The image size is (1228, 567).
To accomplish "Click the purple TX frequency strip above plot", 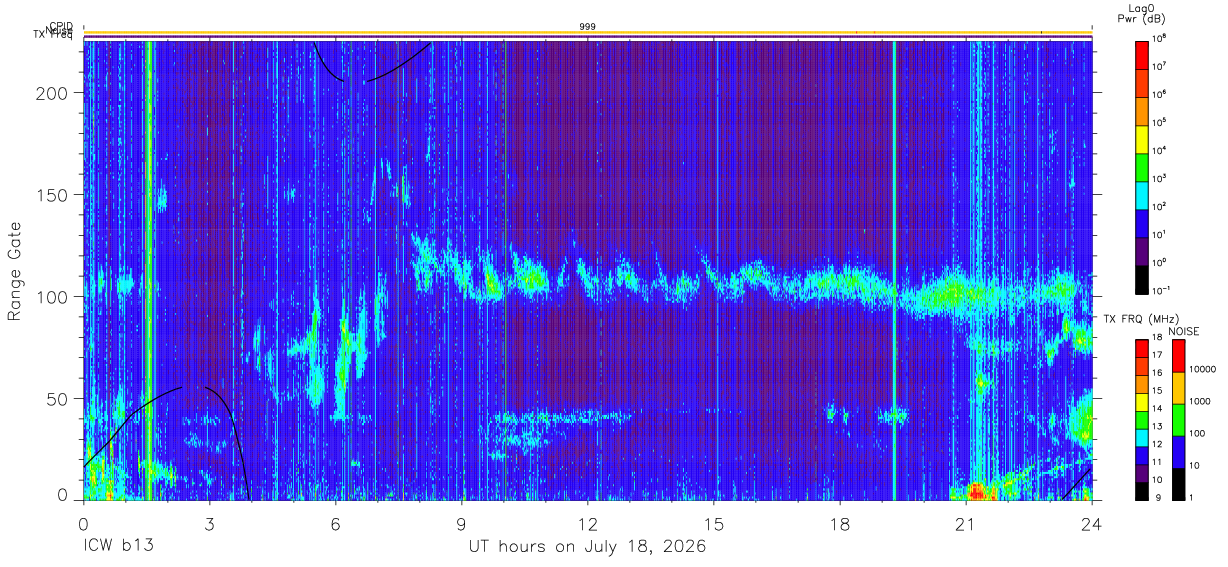I will (x=588, y=38).
